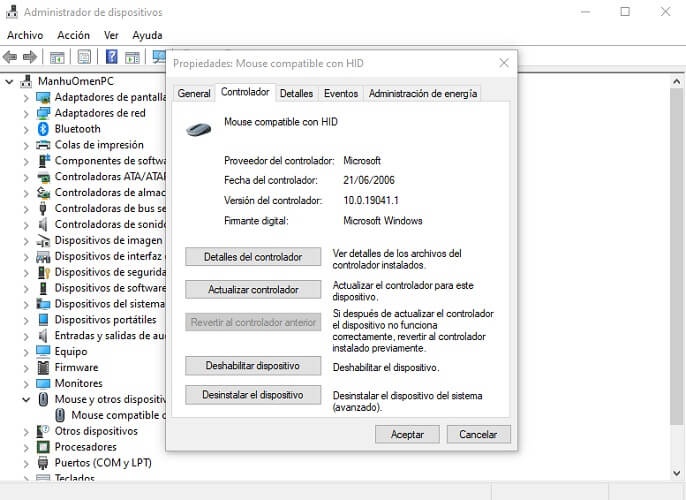This screenshot has width=686, height=500.
Task: Click the Dispositivos del sistema folder icon
Action: click(43, 304)
